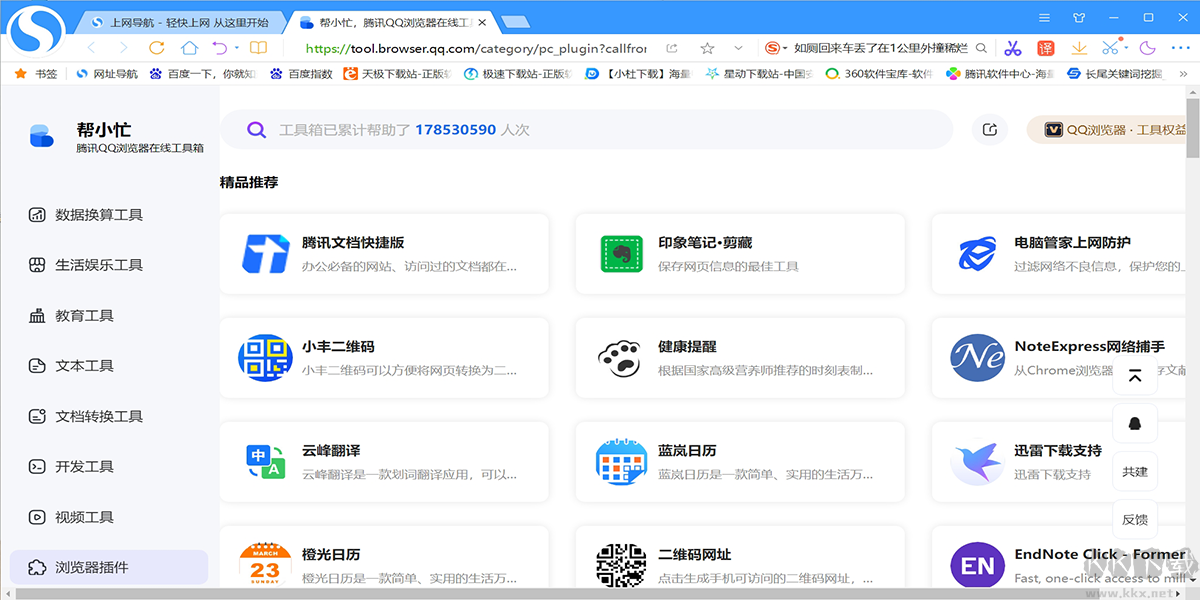1200x600 pixels.
Task: Click the 腾讯文档快捷版 card icon
Action: pos(266,254)
